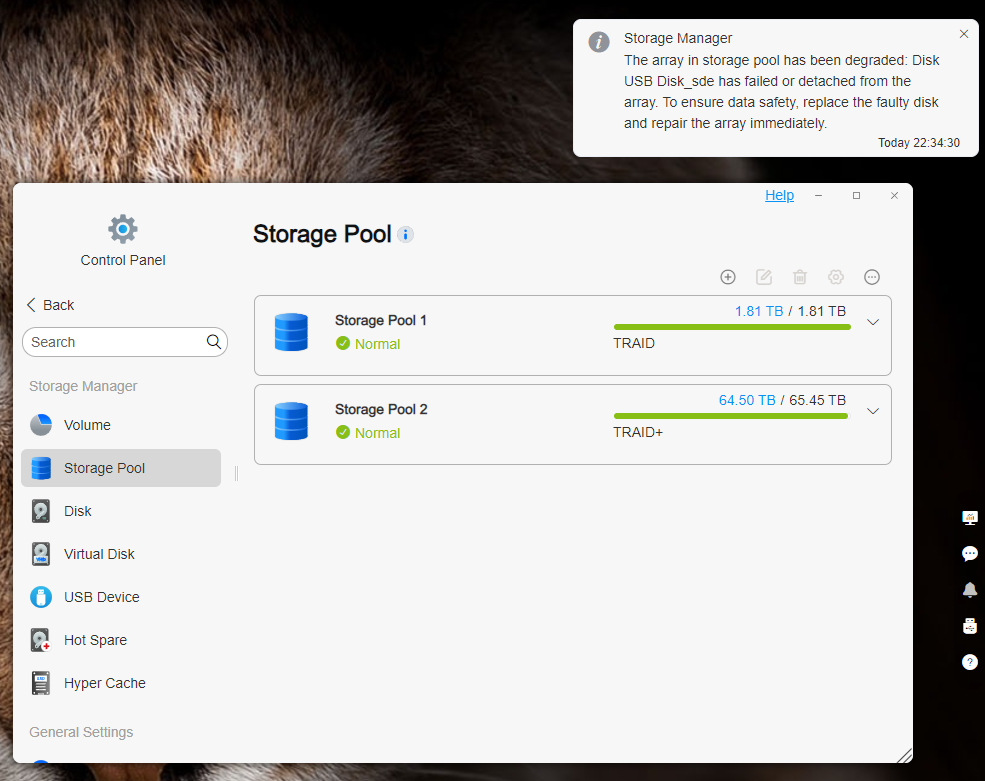Expand Storage Pool 2 details chevron

tap(873, 412)
